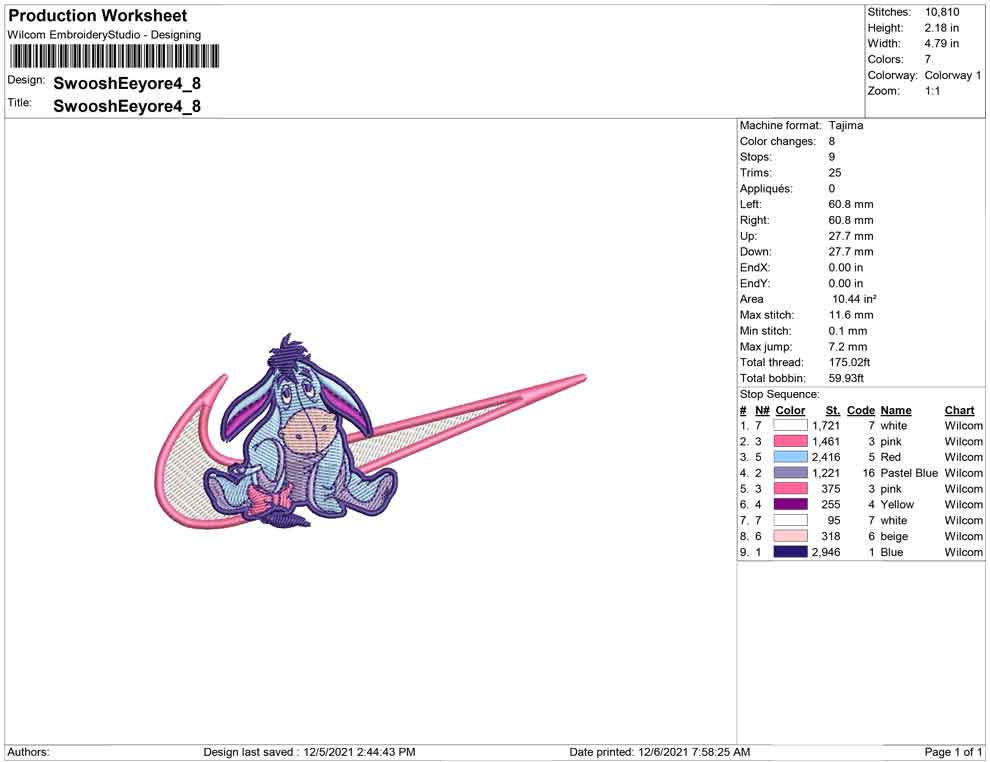Click the 'St.' column header
This screenshot has width=990, height=762.
click(833, 410)
